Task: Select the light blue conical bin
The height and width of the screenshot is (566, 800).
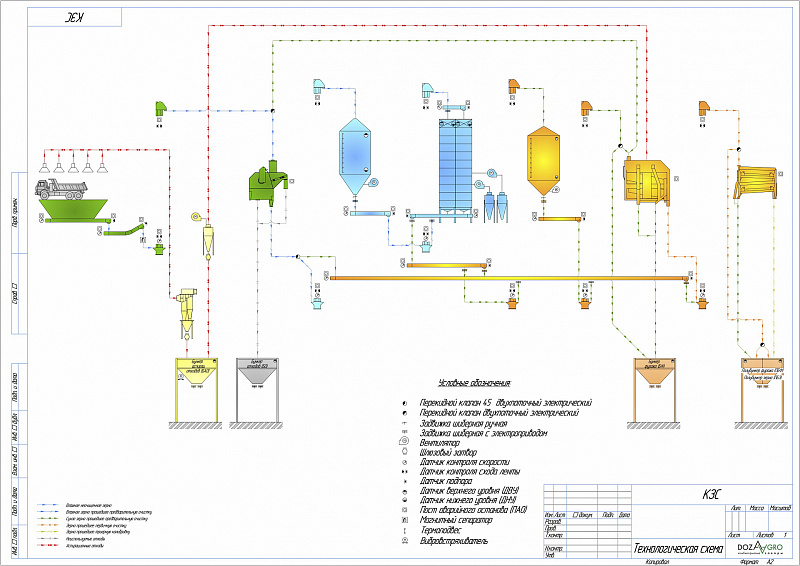Action: pyautogui.click(x=355, y=156)
